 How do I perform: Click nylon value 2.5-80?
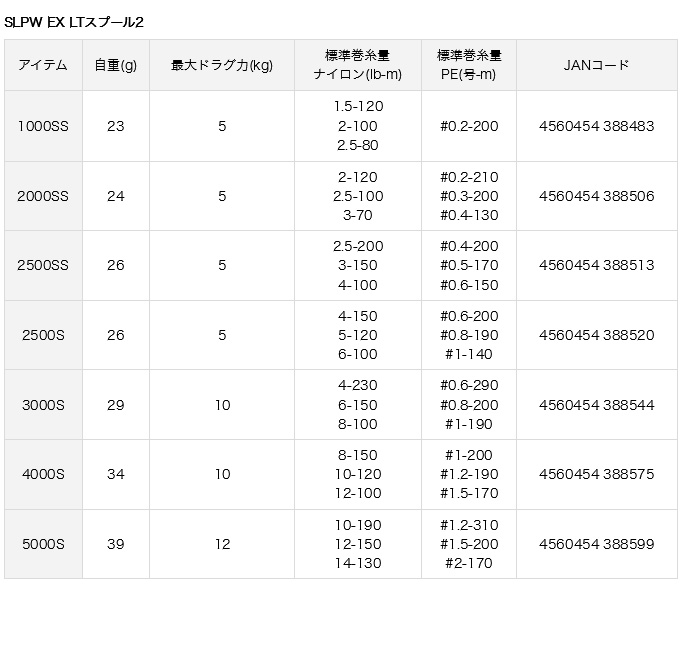(358, 145)
